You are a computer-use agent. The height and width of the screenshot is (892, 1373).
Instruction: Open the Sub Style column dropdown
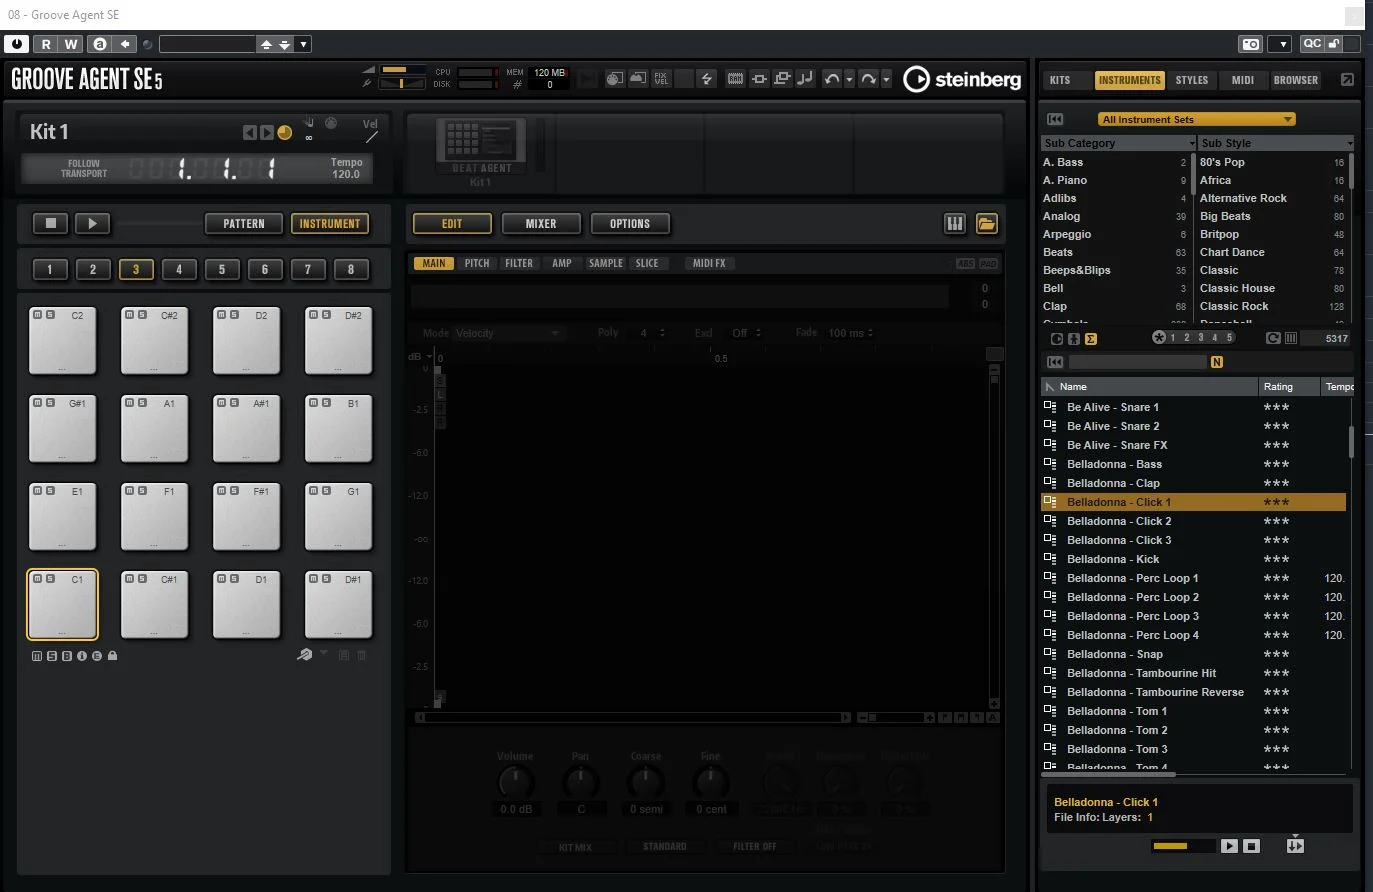[x=1349, y=143]
